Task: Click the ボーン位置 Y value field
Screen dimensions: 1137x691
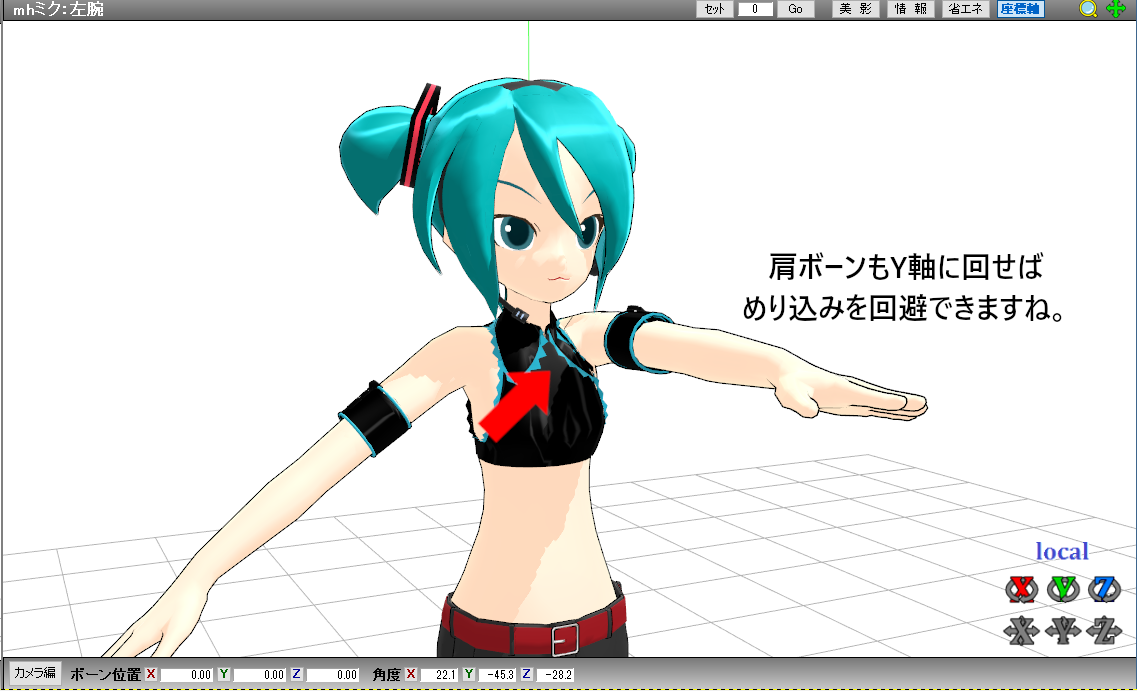Action: [260, 674]
